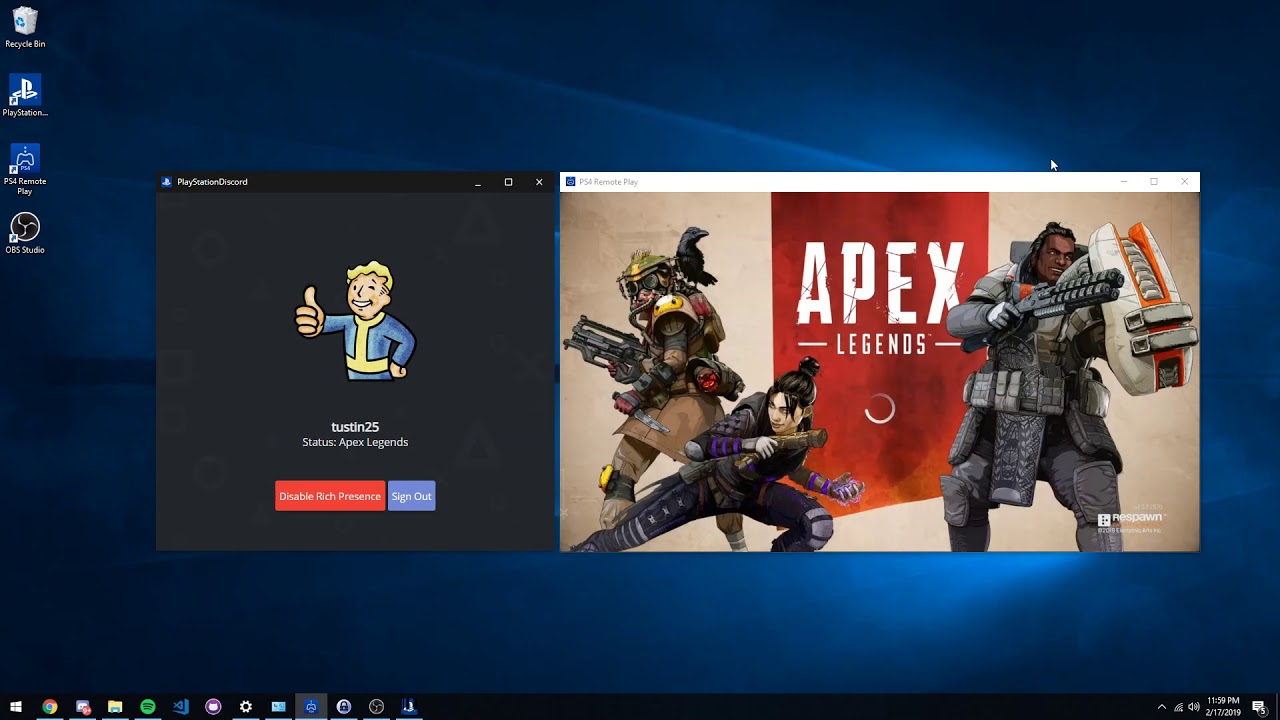This screenshot has height=720, width=1280.
Task: Close the PS4 Remote Play window
Action: click(1185, 182)
